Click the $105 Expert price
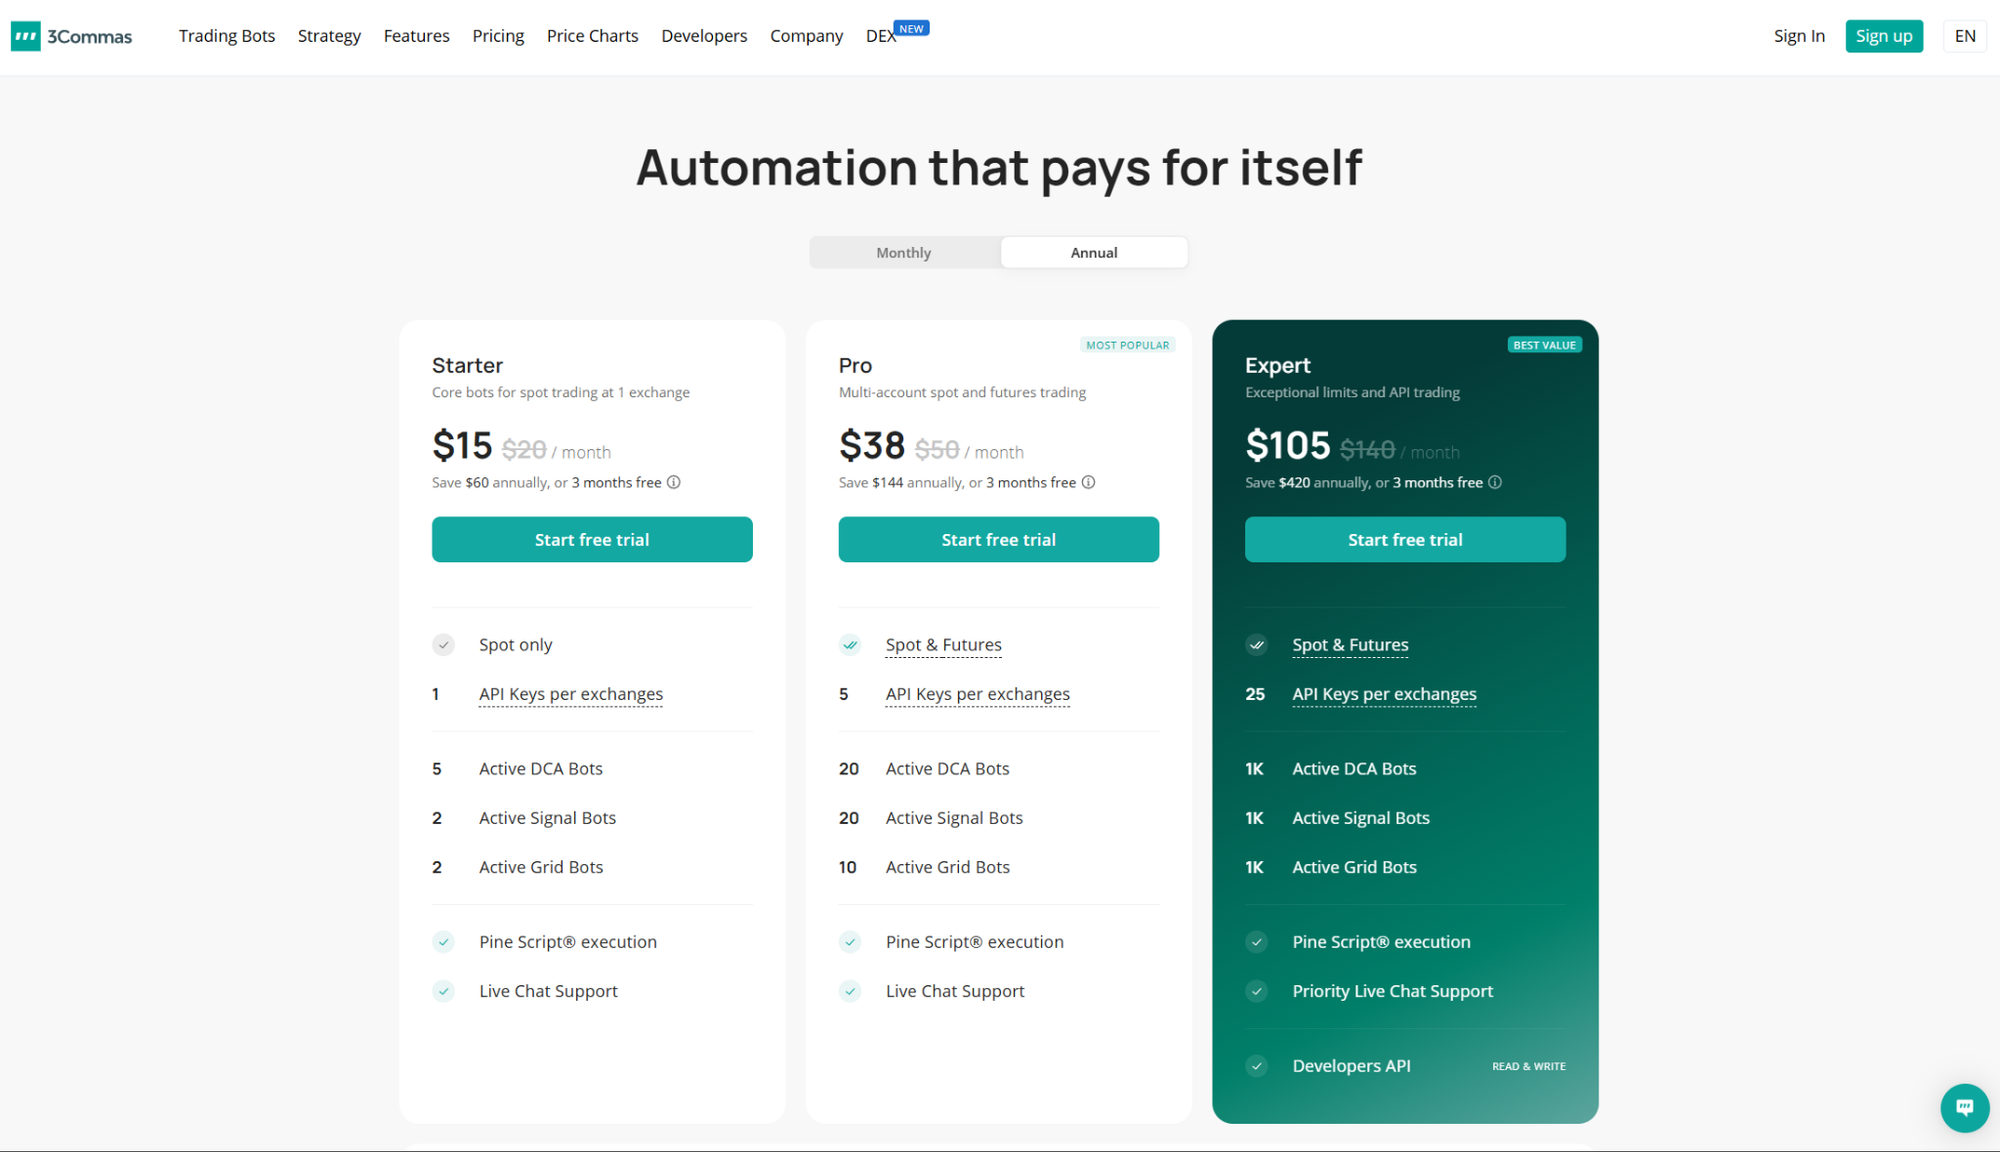This screenshot has height=1152, width=2000. coord(1288,445)
